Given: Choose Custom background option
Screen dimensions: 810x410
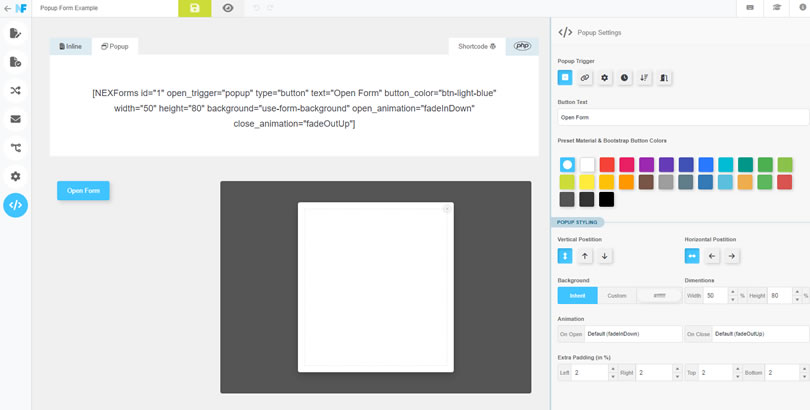Looking at the screenshot, I should [617, 296].
